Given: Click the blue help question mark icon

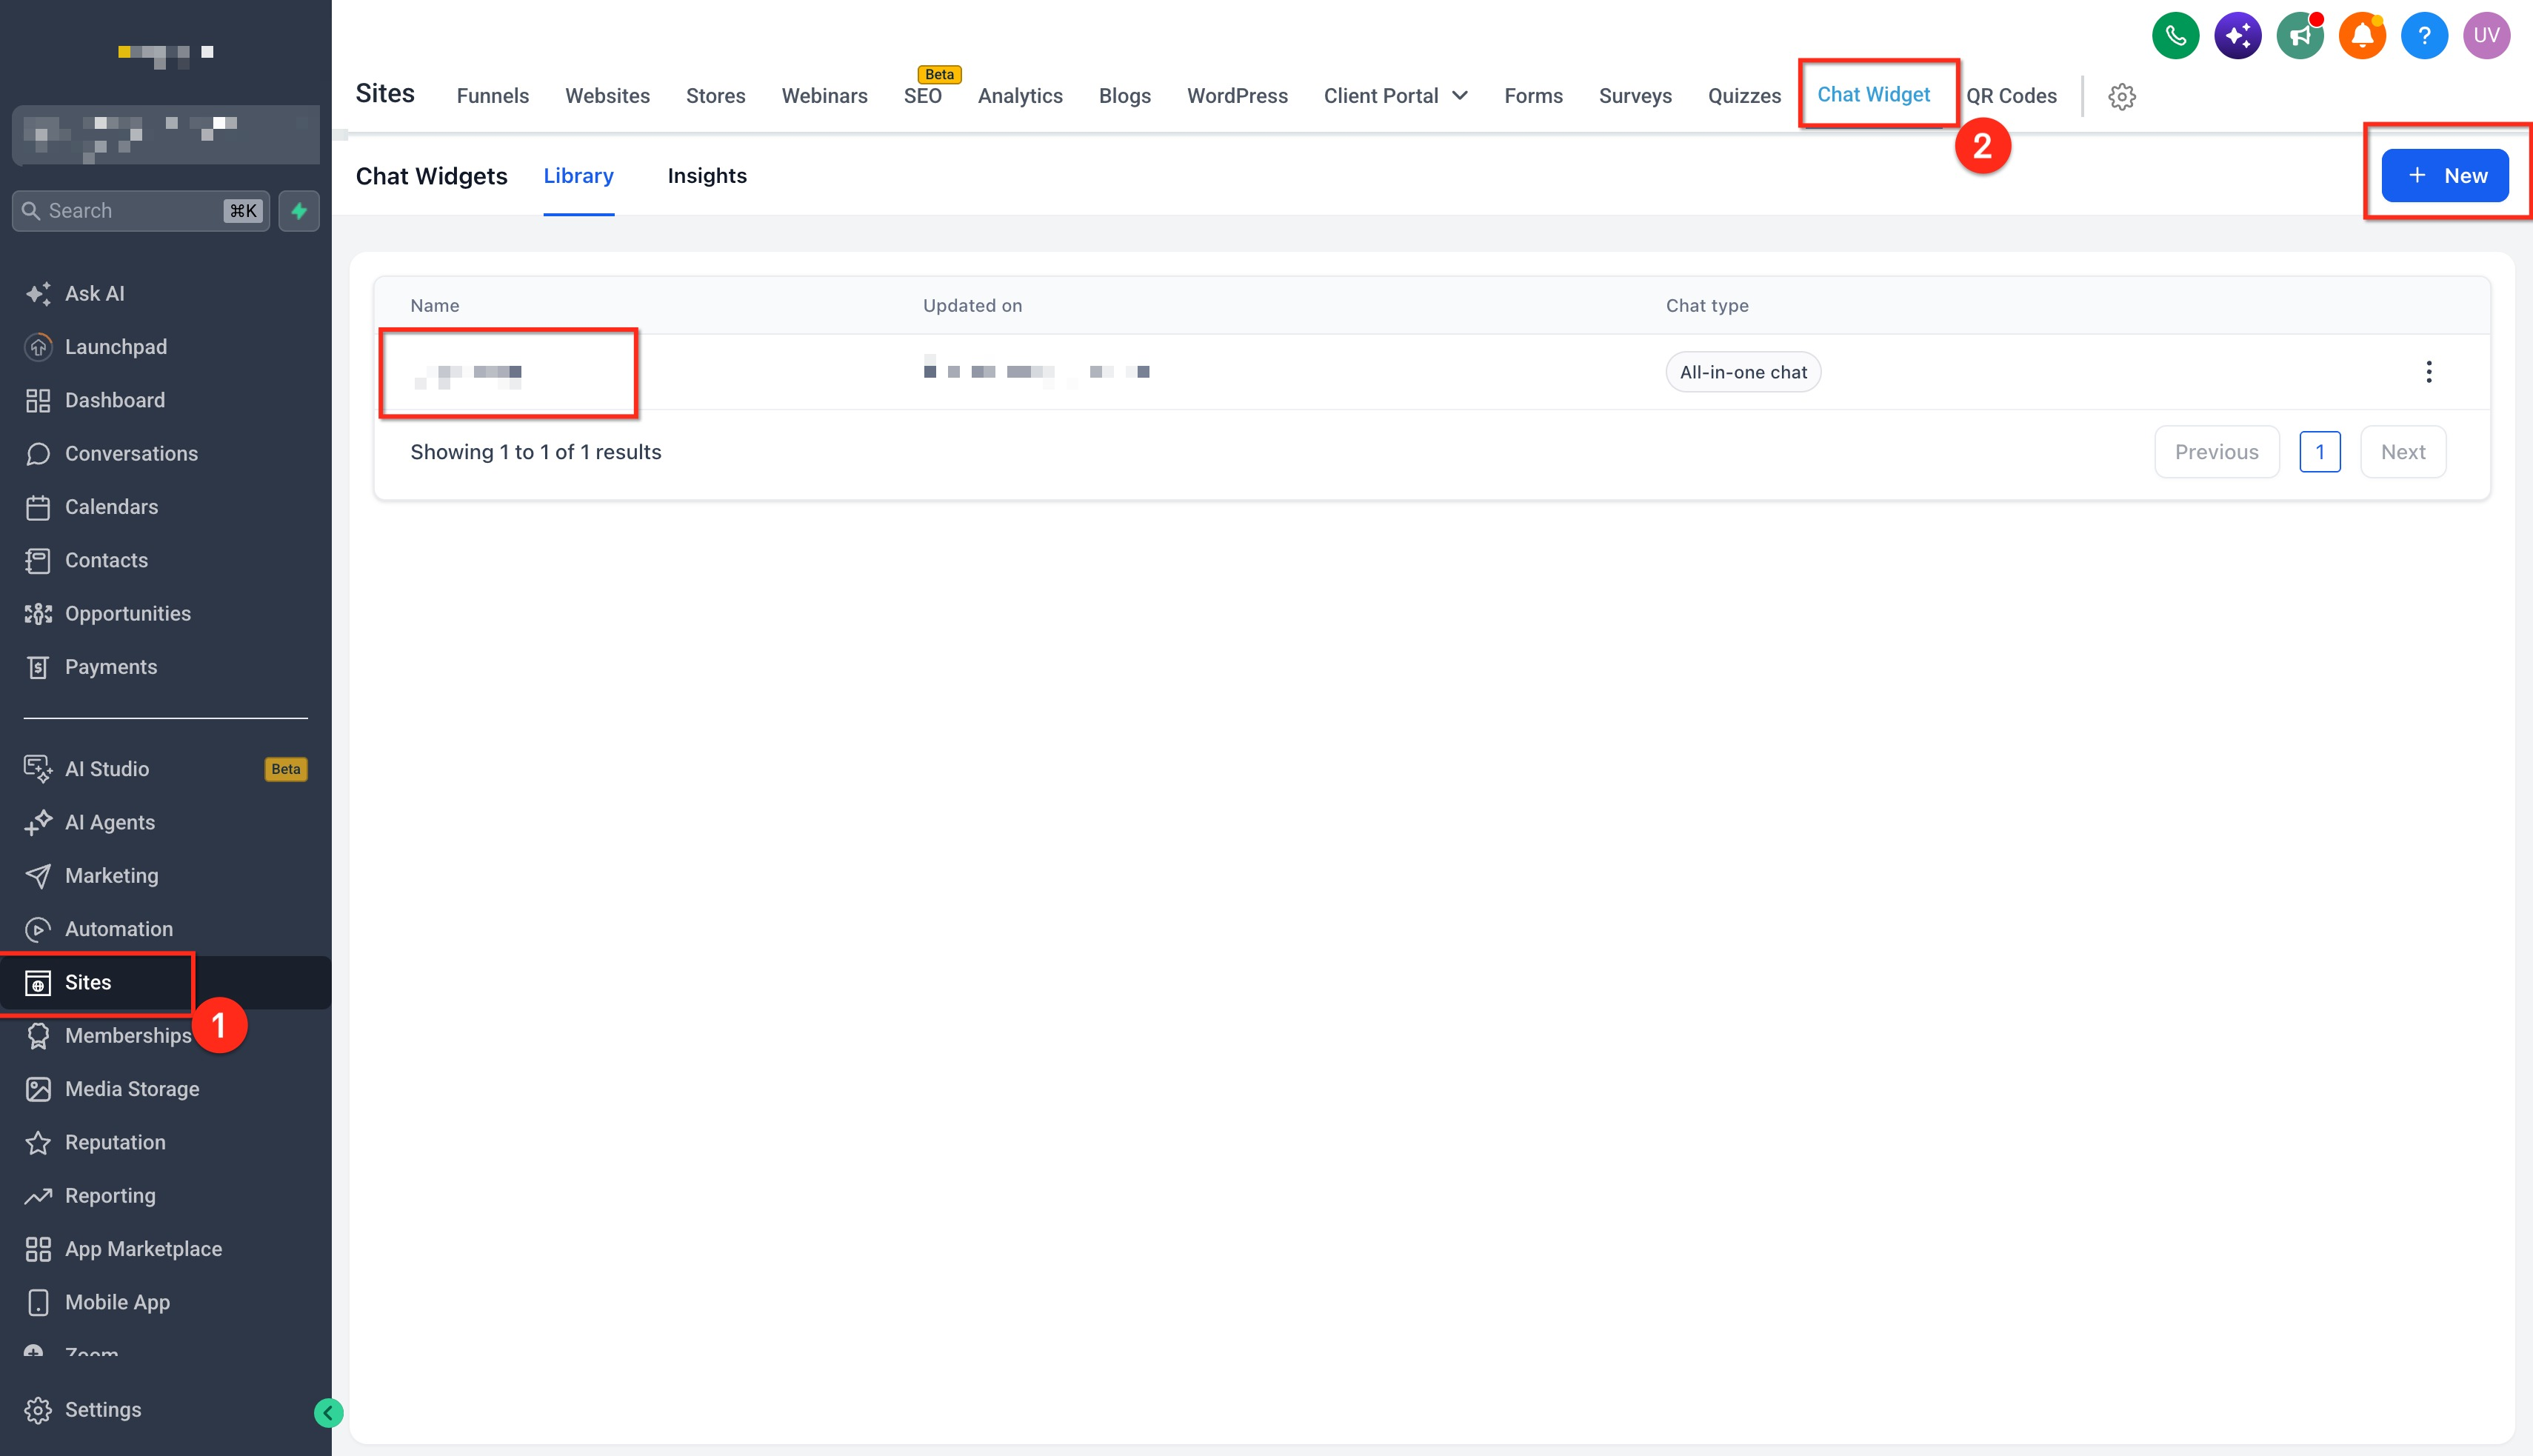Looking at the screenshot, I should point(2424,36).
